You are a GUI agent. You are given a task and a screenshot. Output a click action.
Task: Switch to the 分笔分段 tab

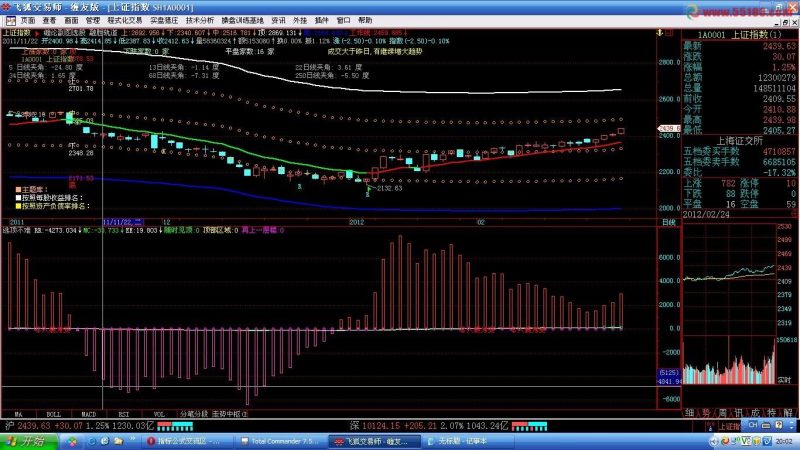[194, 414]
